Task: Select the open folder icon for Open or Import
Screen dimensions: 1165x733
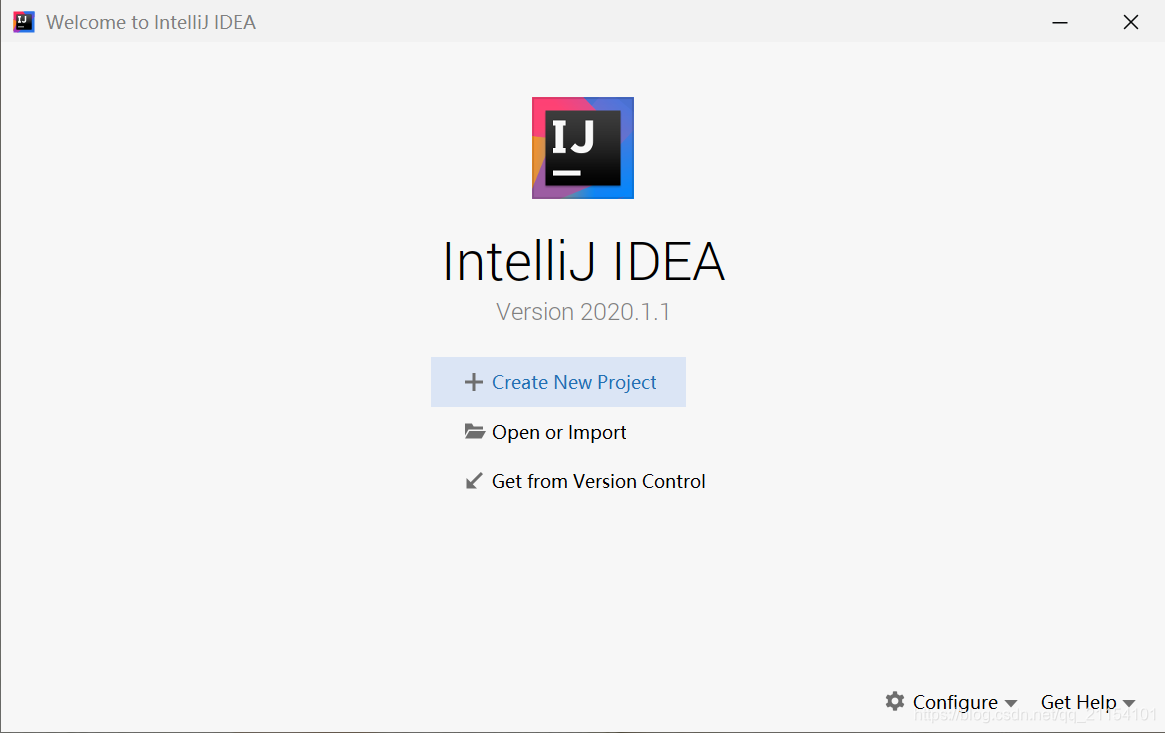Action: pos(472,431)
